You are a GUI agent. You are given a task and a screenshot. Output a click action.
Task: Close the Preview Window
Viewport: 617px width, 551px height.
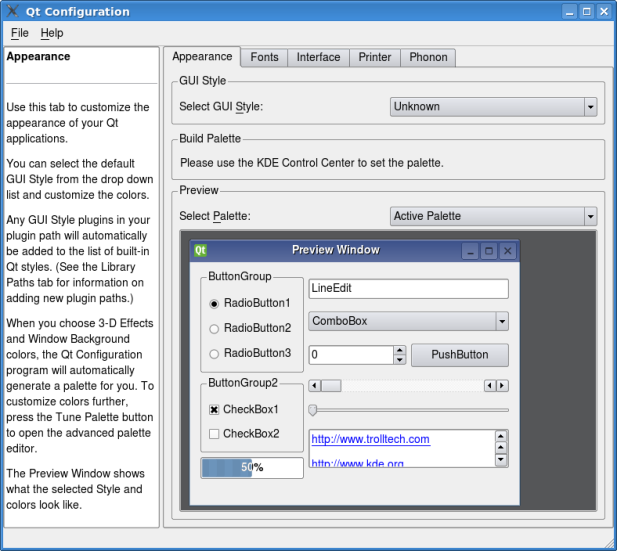(507, 251)
